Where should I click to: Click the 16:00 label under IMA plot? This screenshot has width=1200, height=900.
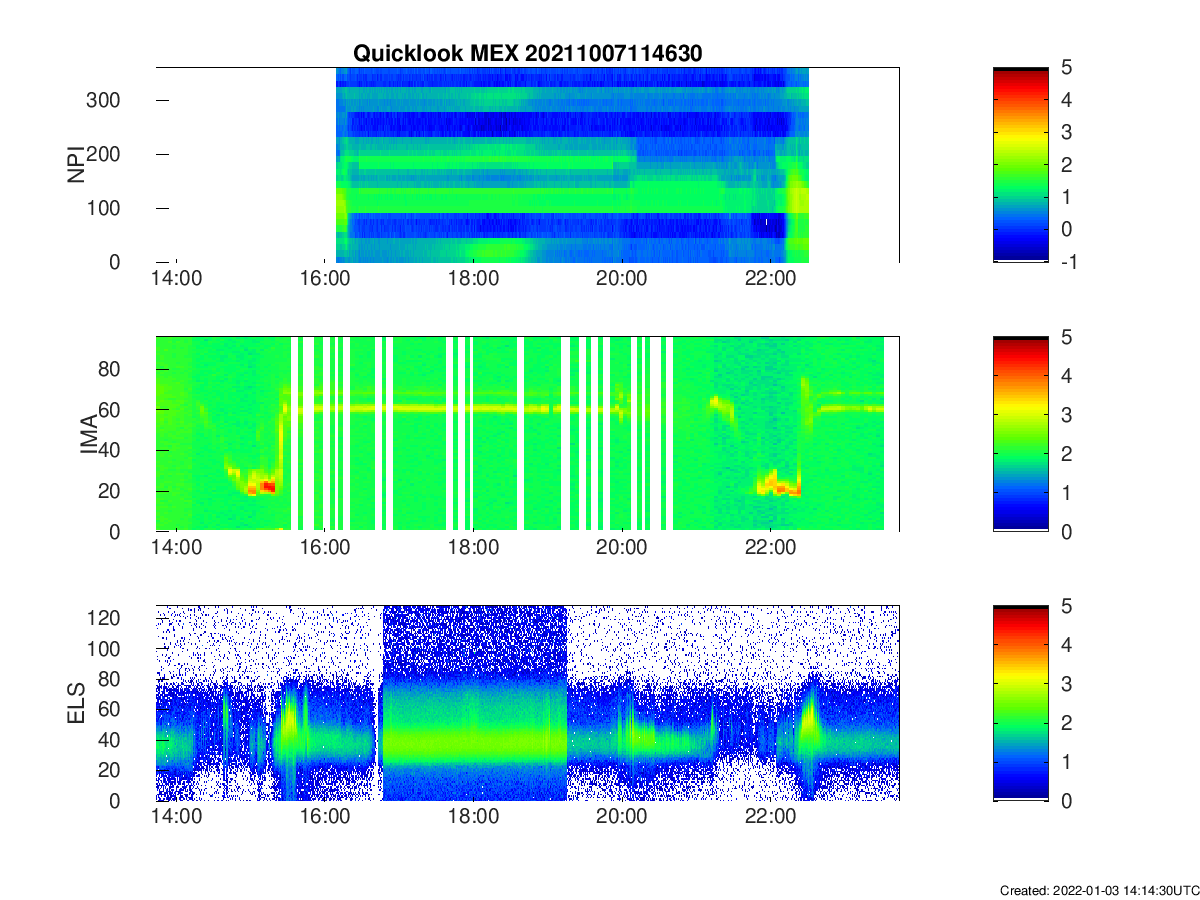325,549
